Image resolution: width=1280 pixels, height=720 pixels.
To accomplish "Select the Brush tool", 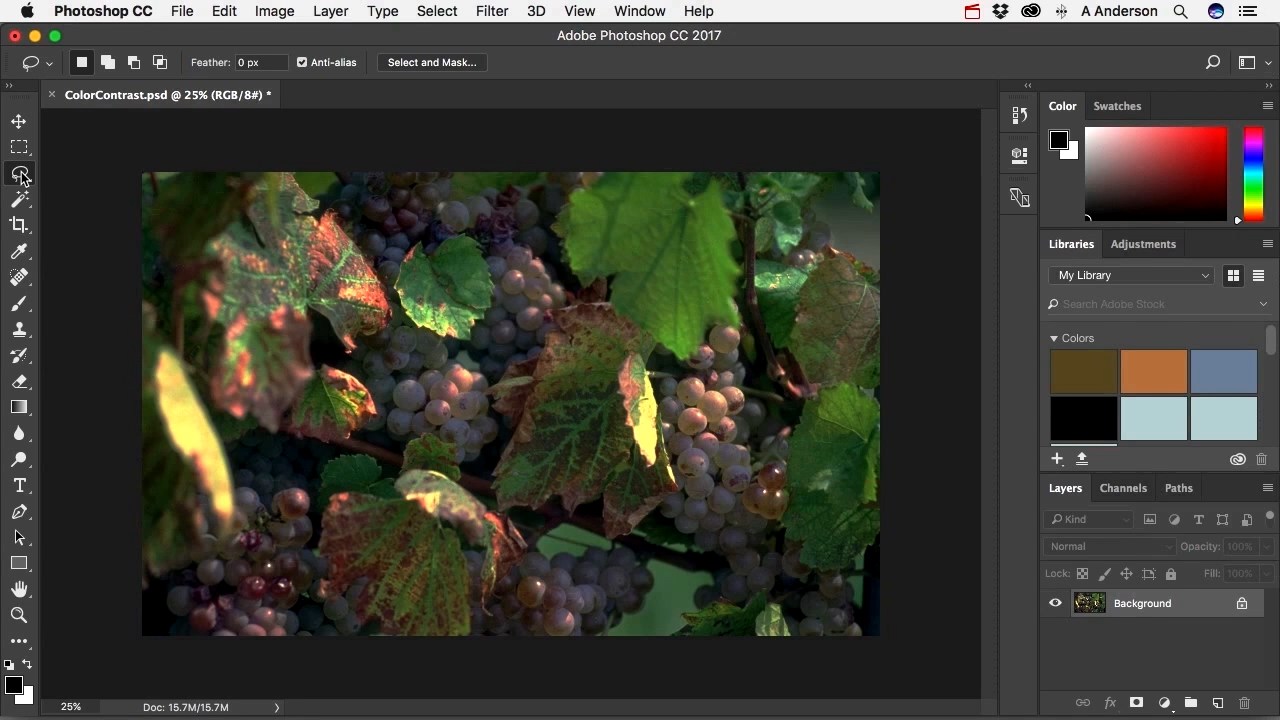I will click(19, 304).
